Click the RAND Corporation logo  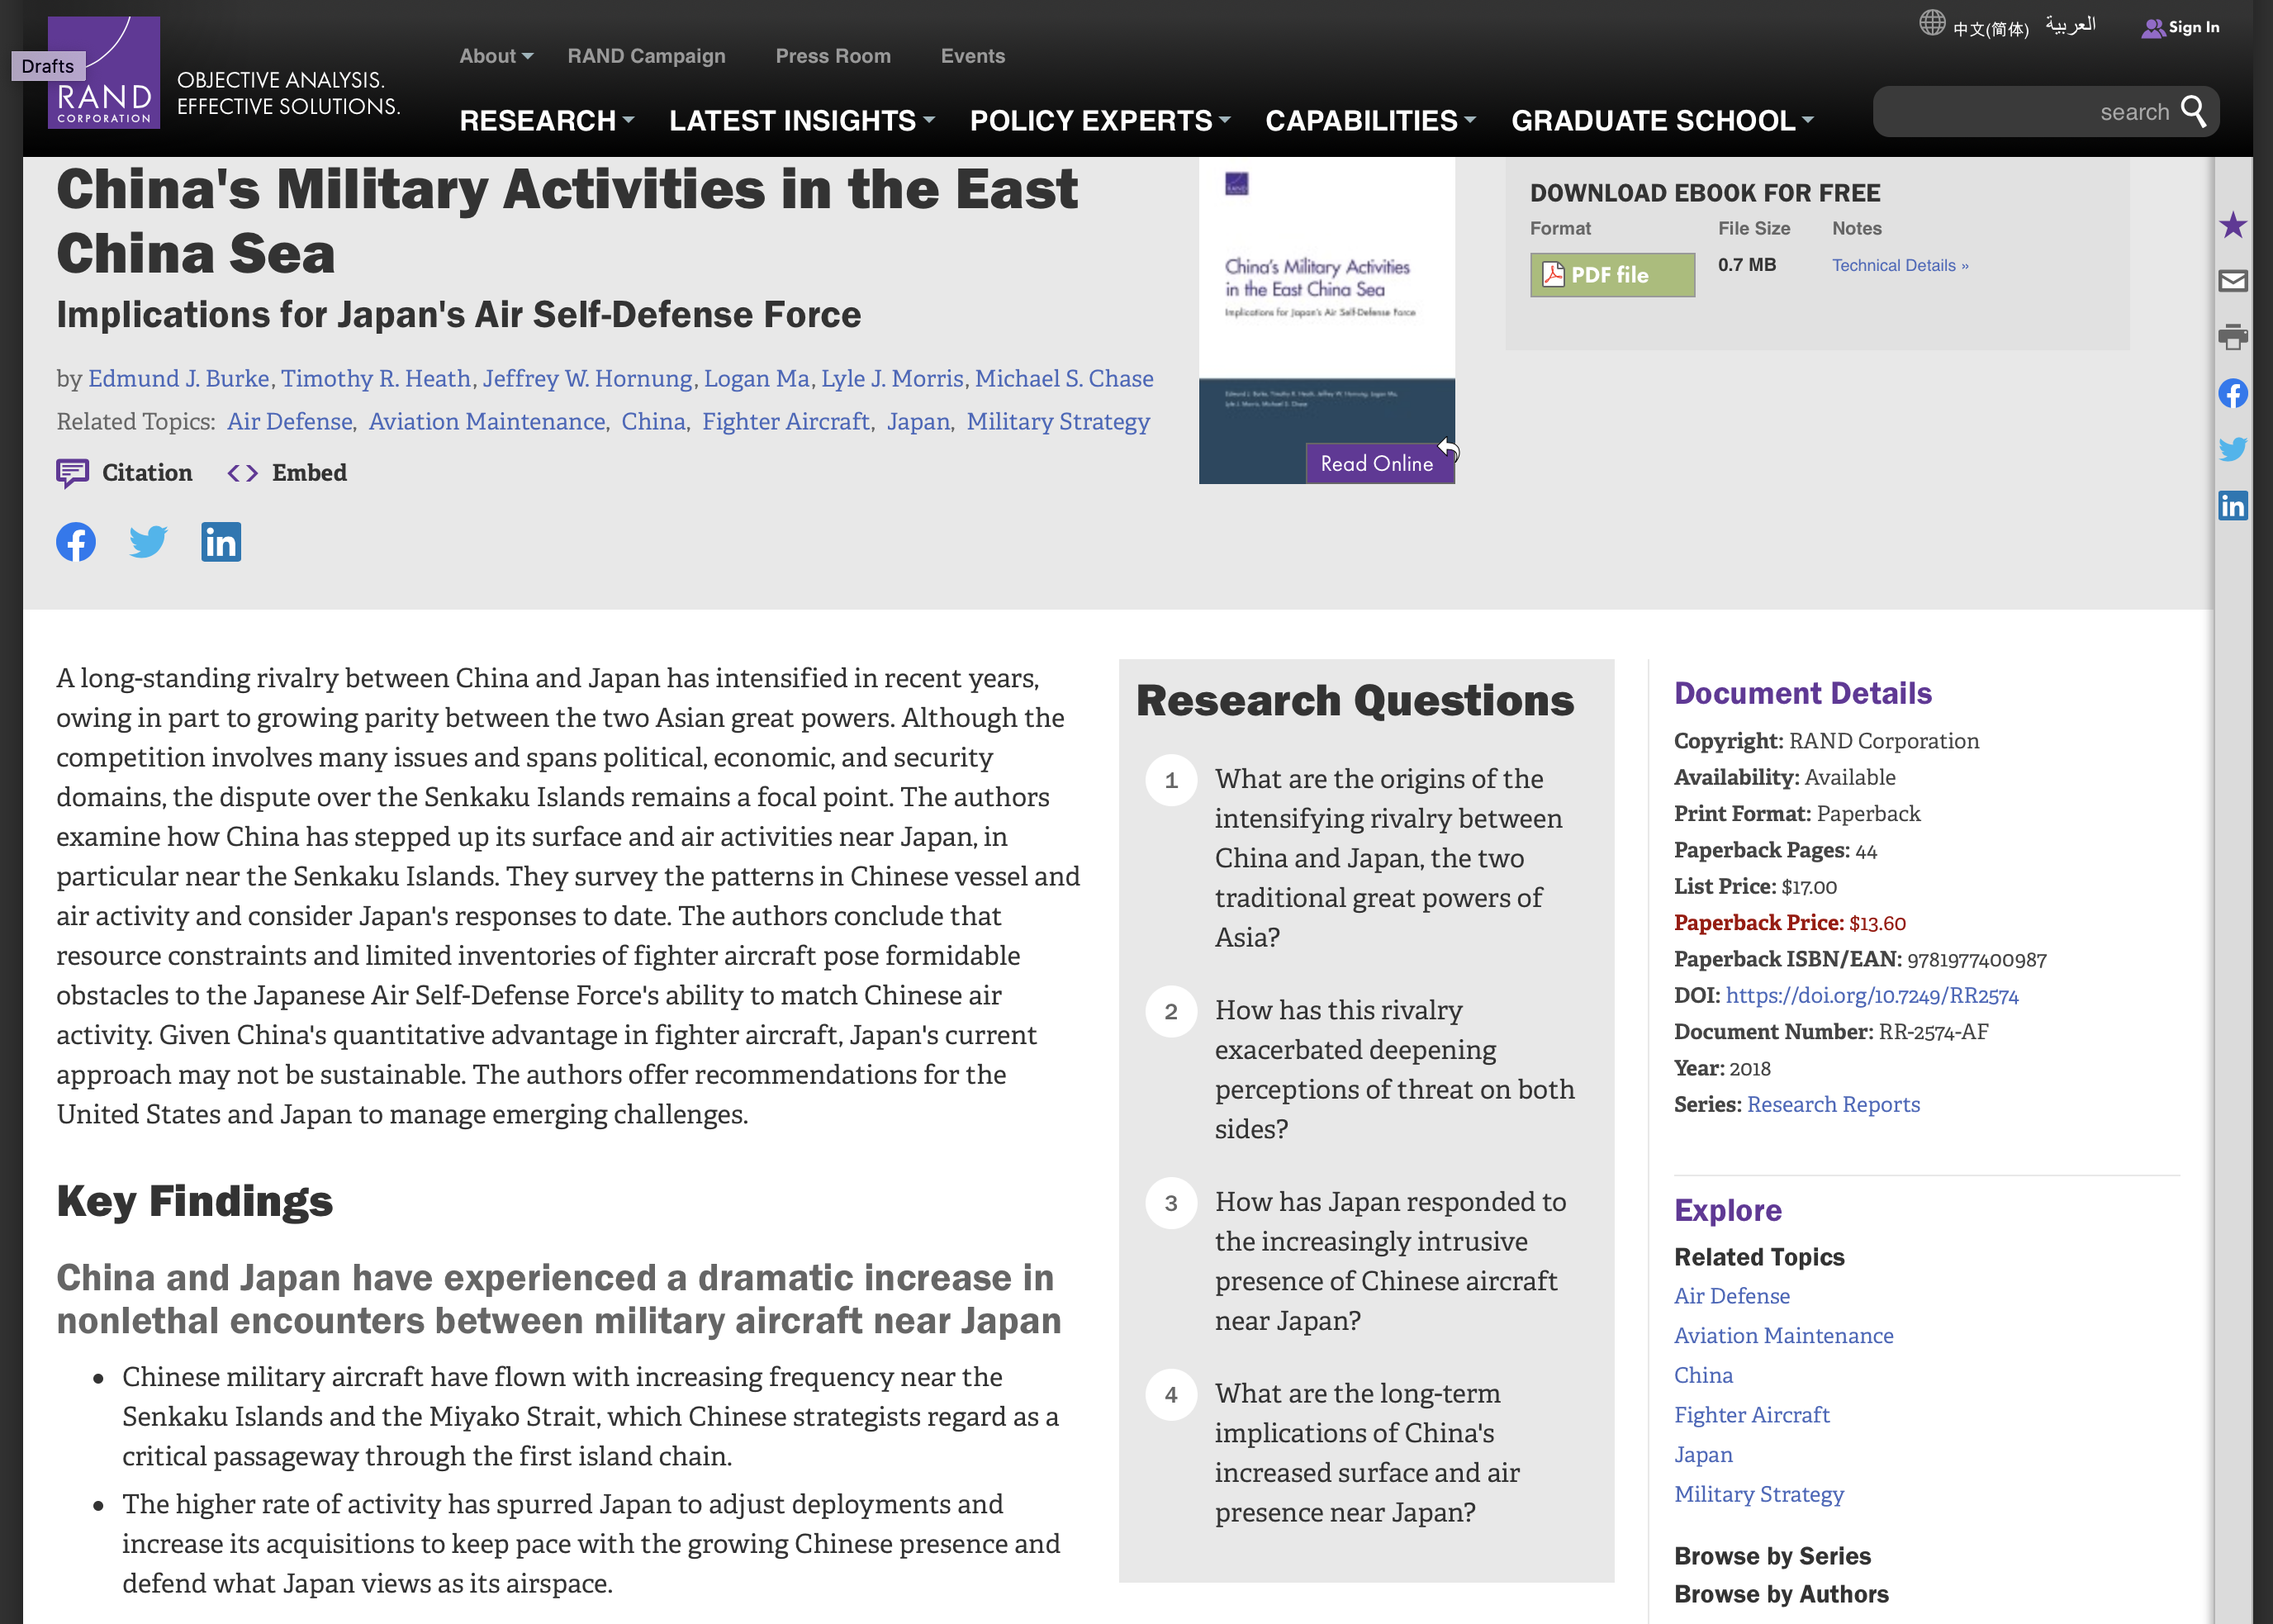point(104,72)
